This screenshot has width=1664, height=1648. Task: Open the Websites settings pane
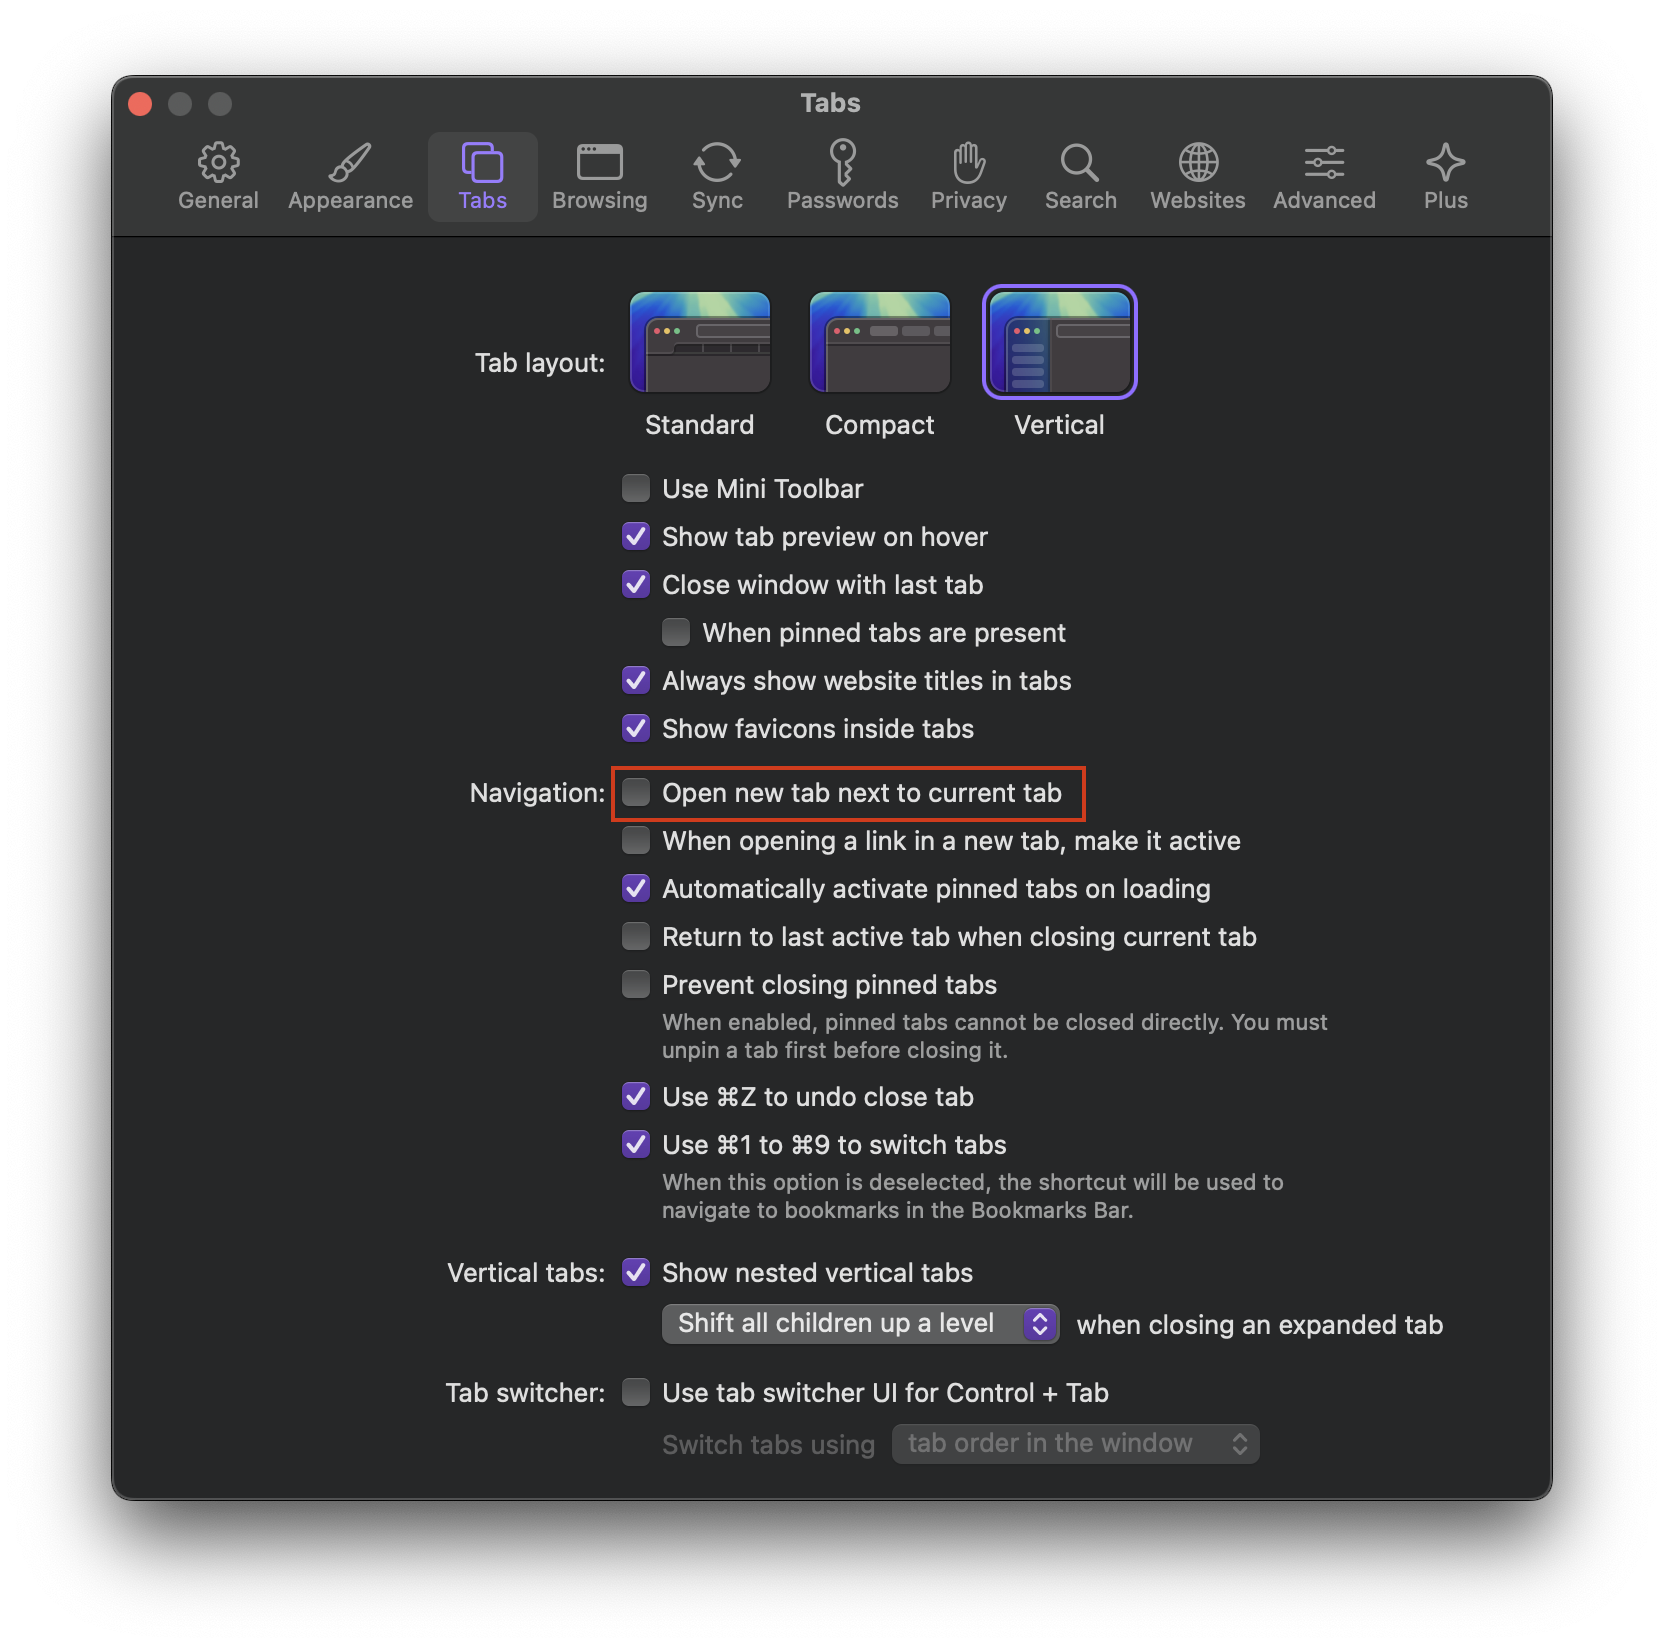point(1197,177)
